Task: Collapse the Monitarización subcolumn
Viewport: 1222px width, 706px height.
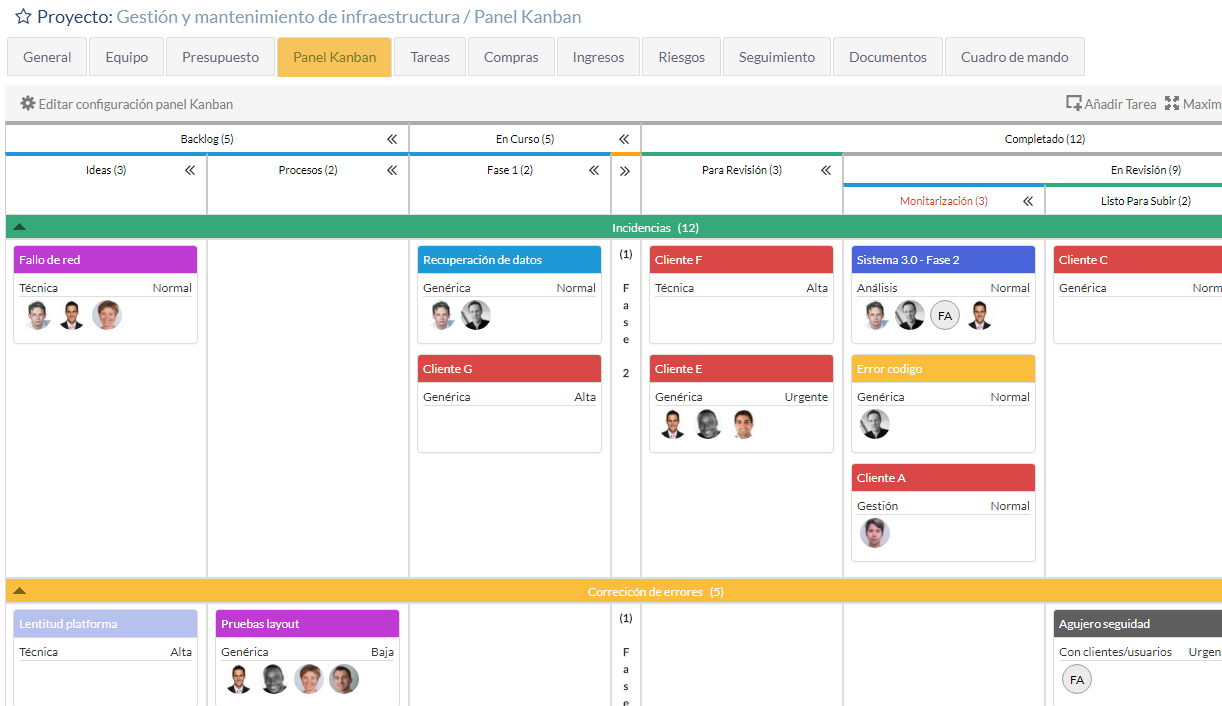Action: pyautogui.click(x=1027, y=199)
